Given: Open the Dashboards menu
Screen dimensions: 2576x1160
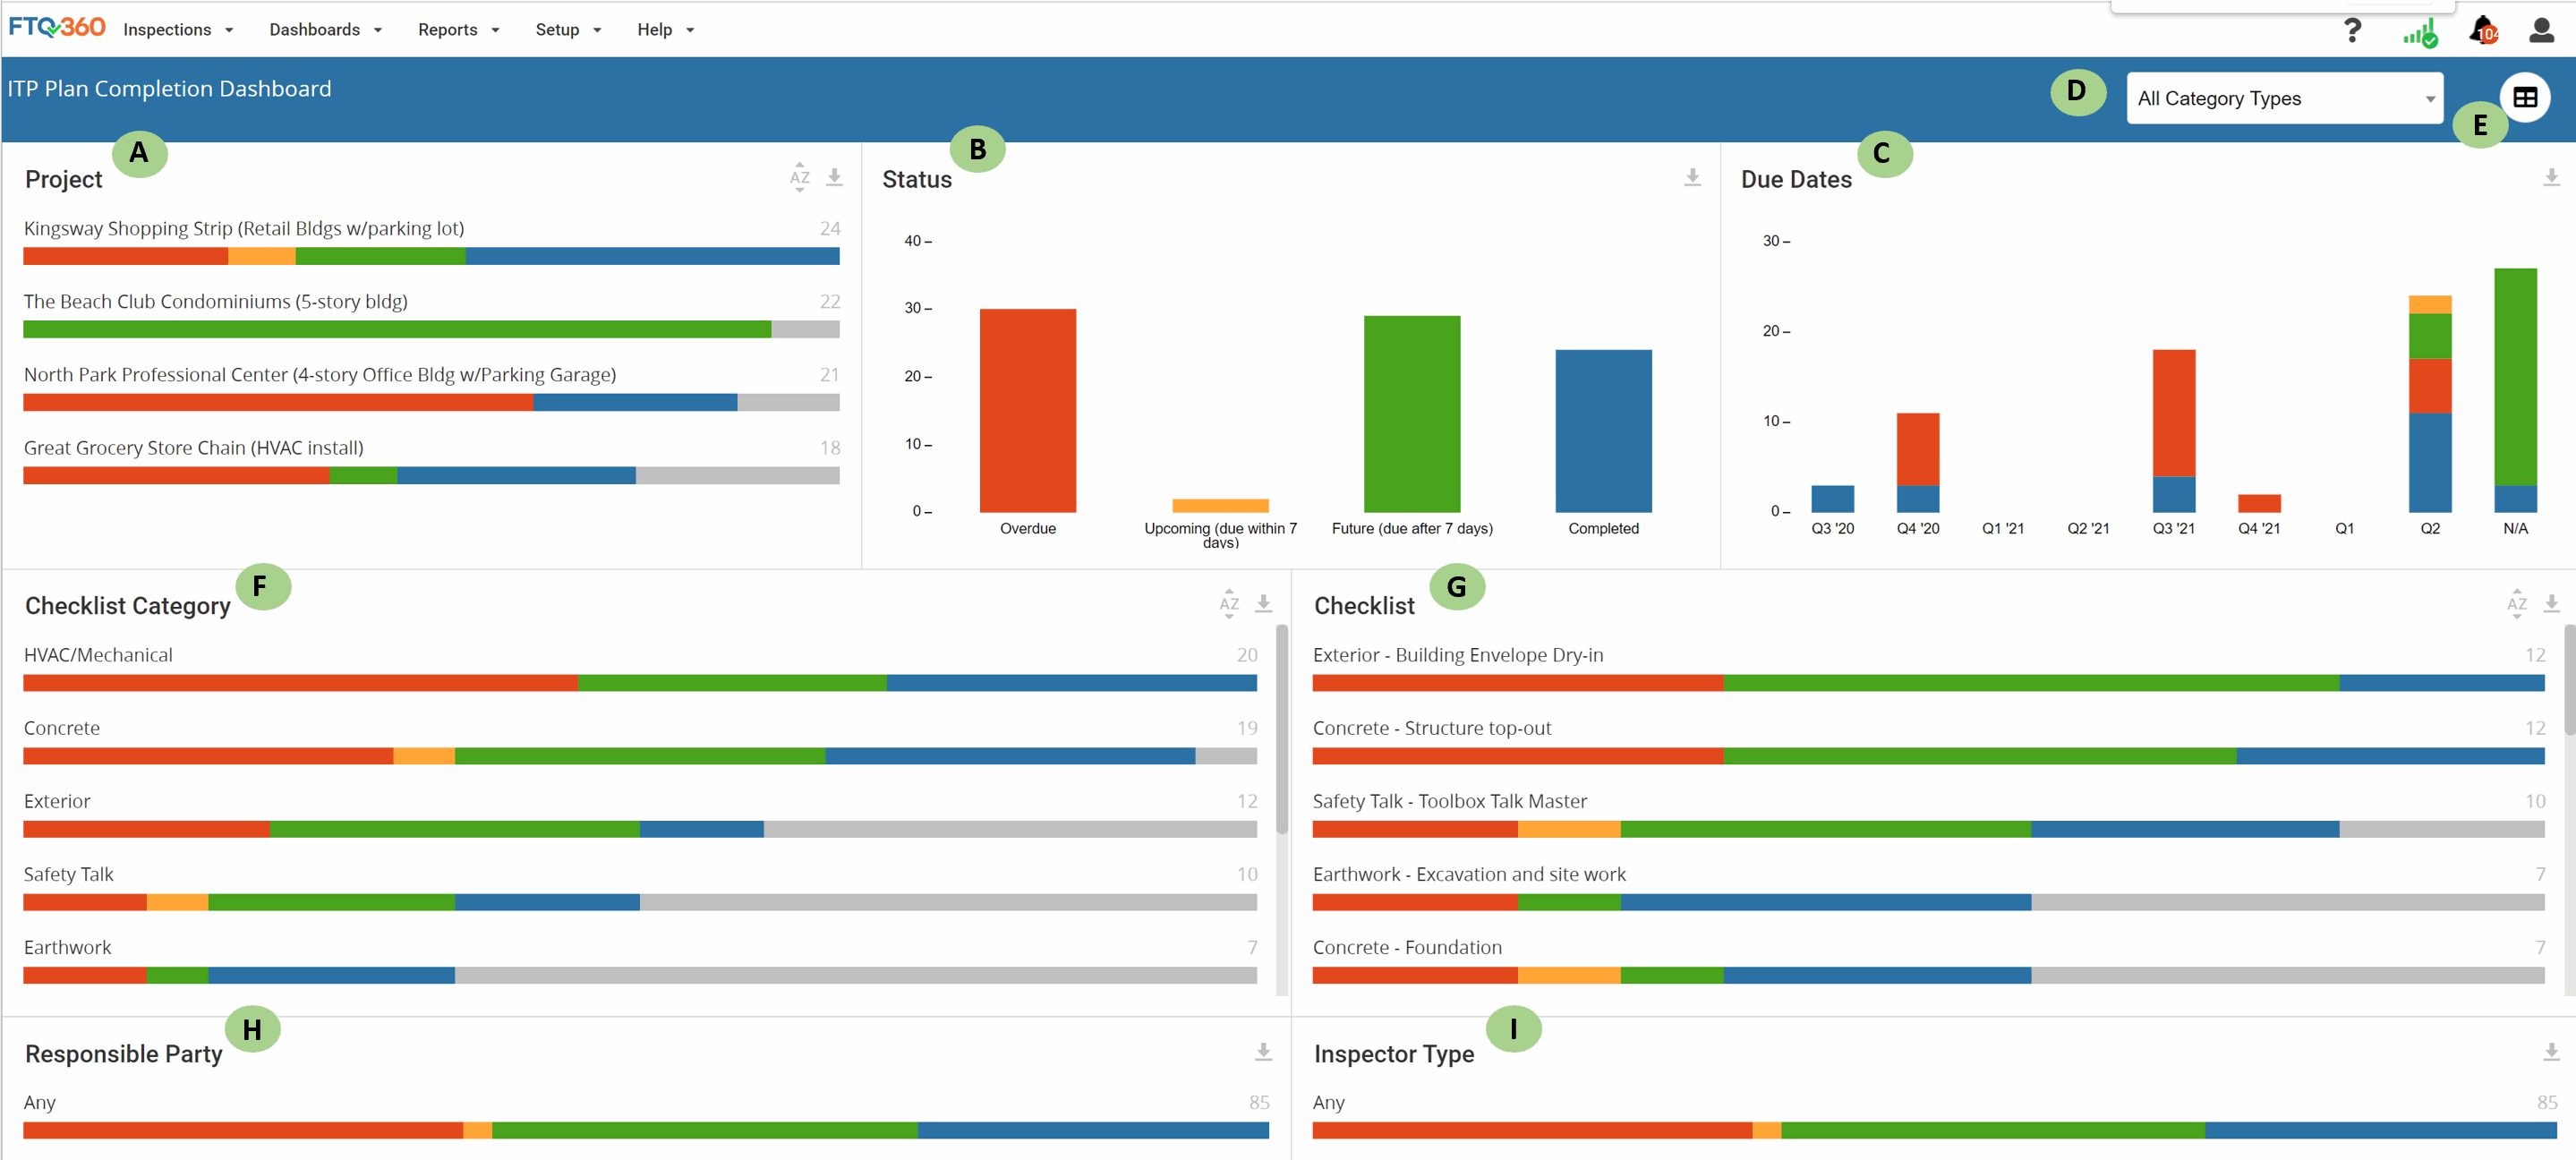Looking at the screenshot, I should (325, 30).
